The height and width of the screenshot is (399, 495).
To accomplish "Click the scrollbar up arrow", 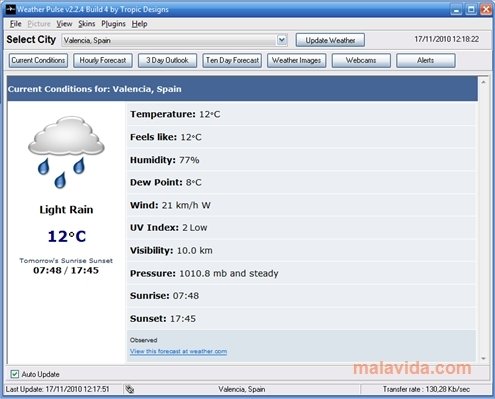I will (483, 82).
